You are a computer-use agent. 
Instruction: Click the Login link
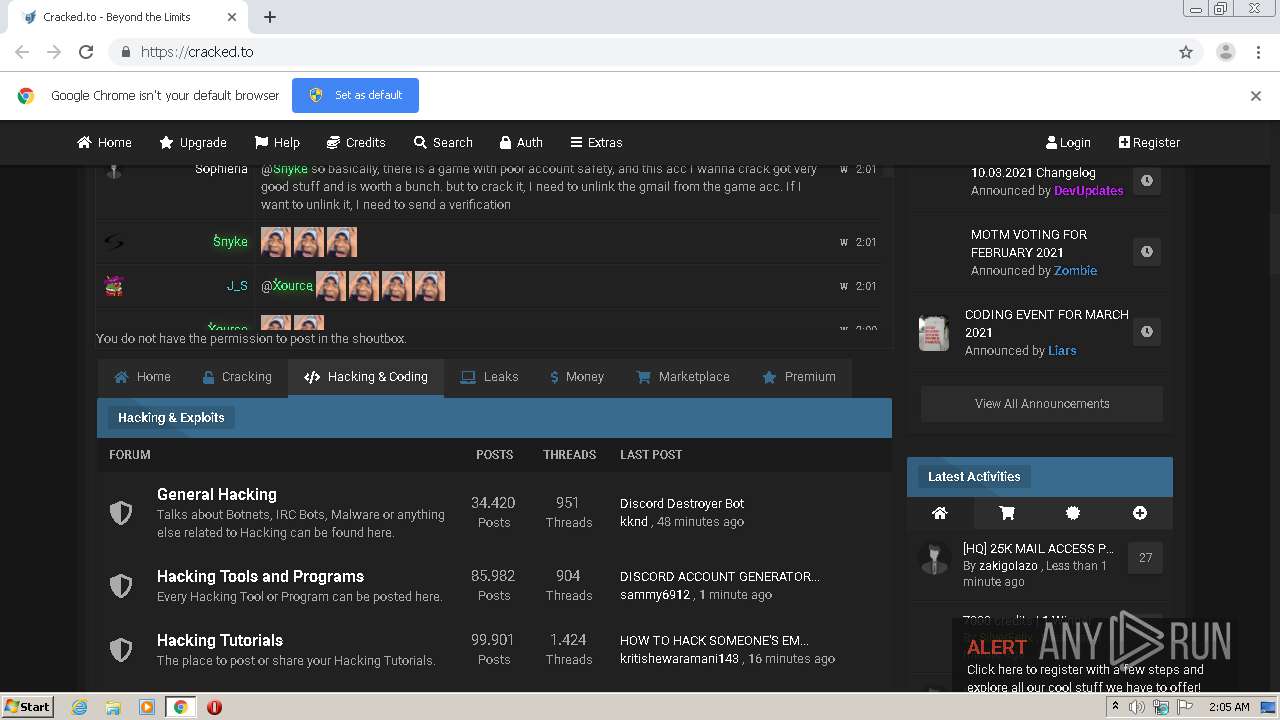[1068, 142]
